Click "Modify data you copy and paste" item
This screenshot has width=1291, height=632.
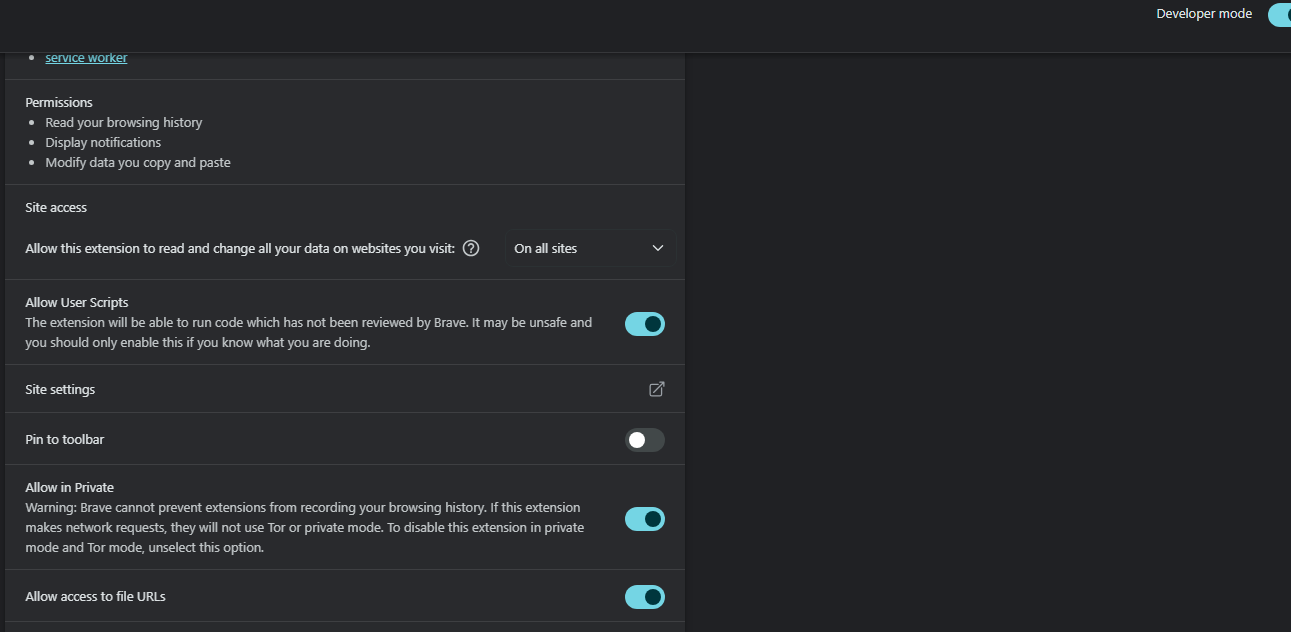pos(138,162)
